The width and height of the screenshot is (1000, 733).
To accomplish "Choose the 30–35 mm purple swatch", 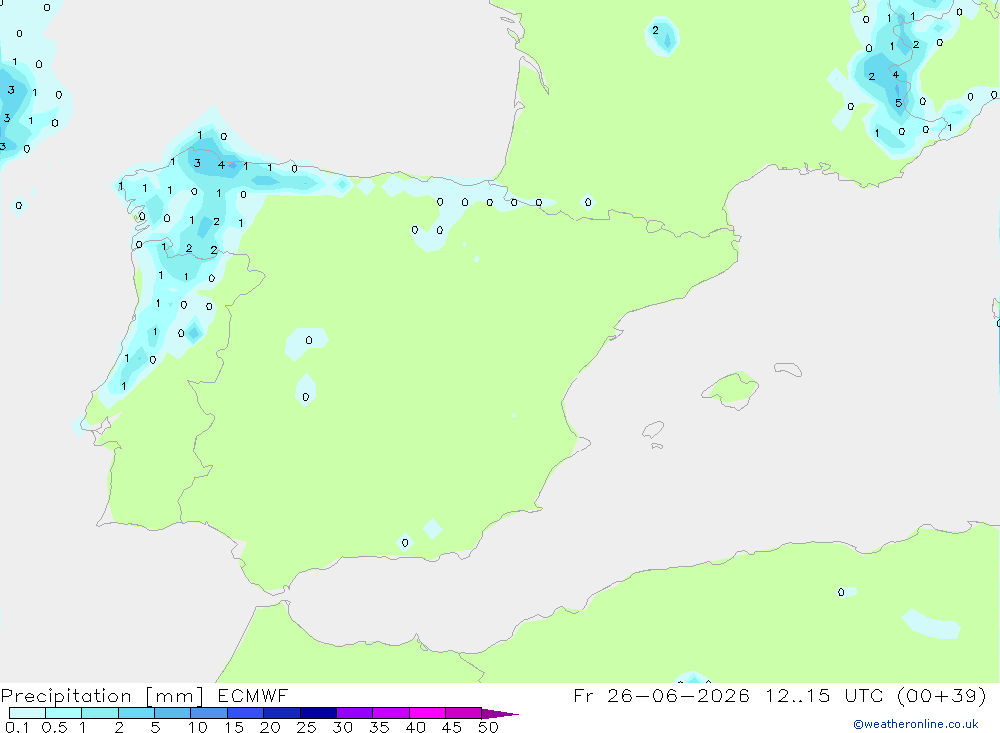I will coord(355,713).
